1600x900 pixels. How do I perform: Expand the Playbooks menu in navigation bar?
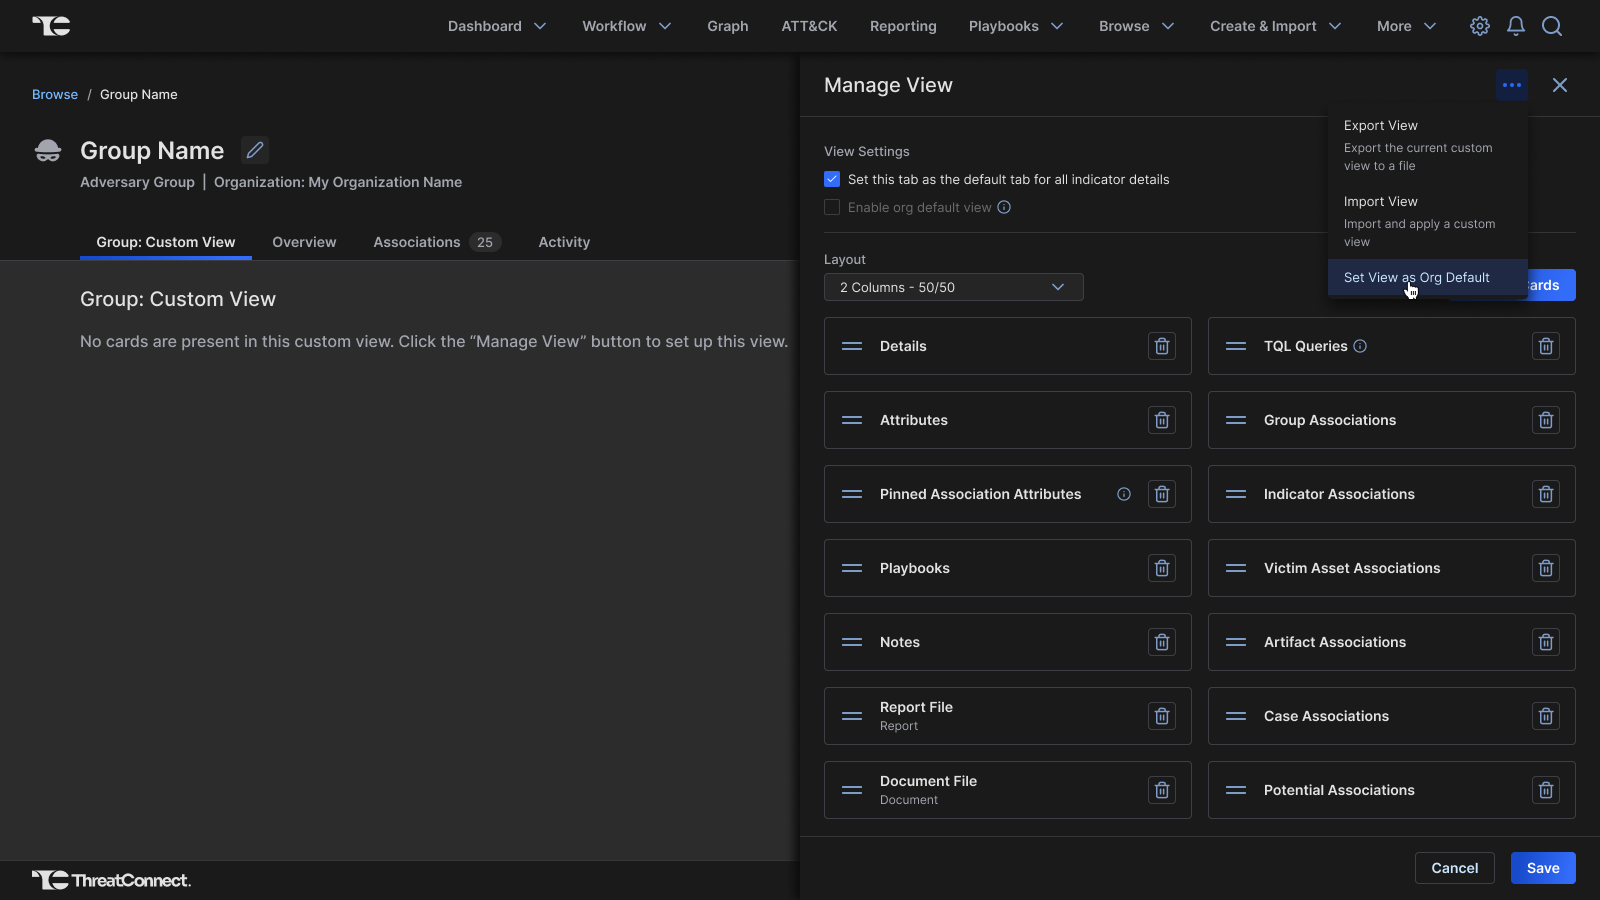[x=1015, y=26]
